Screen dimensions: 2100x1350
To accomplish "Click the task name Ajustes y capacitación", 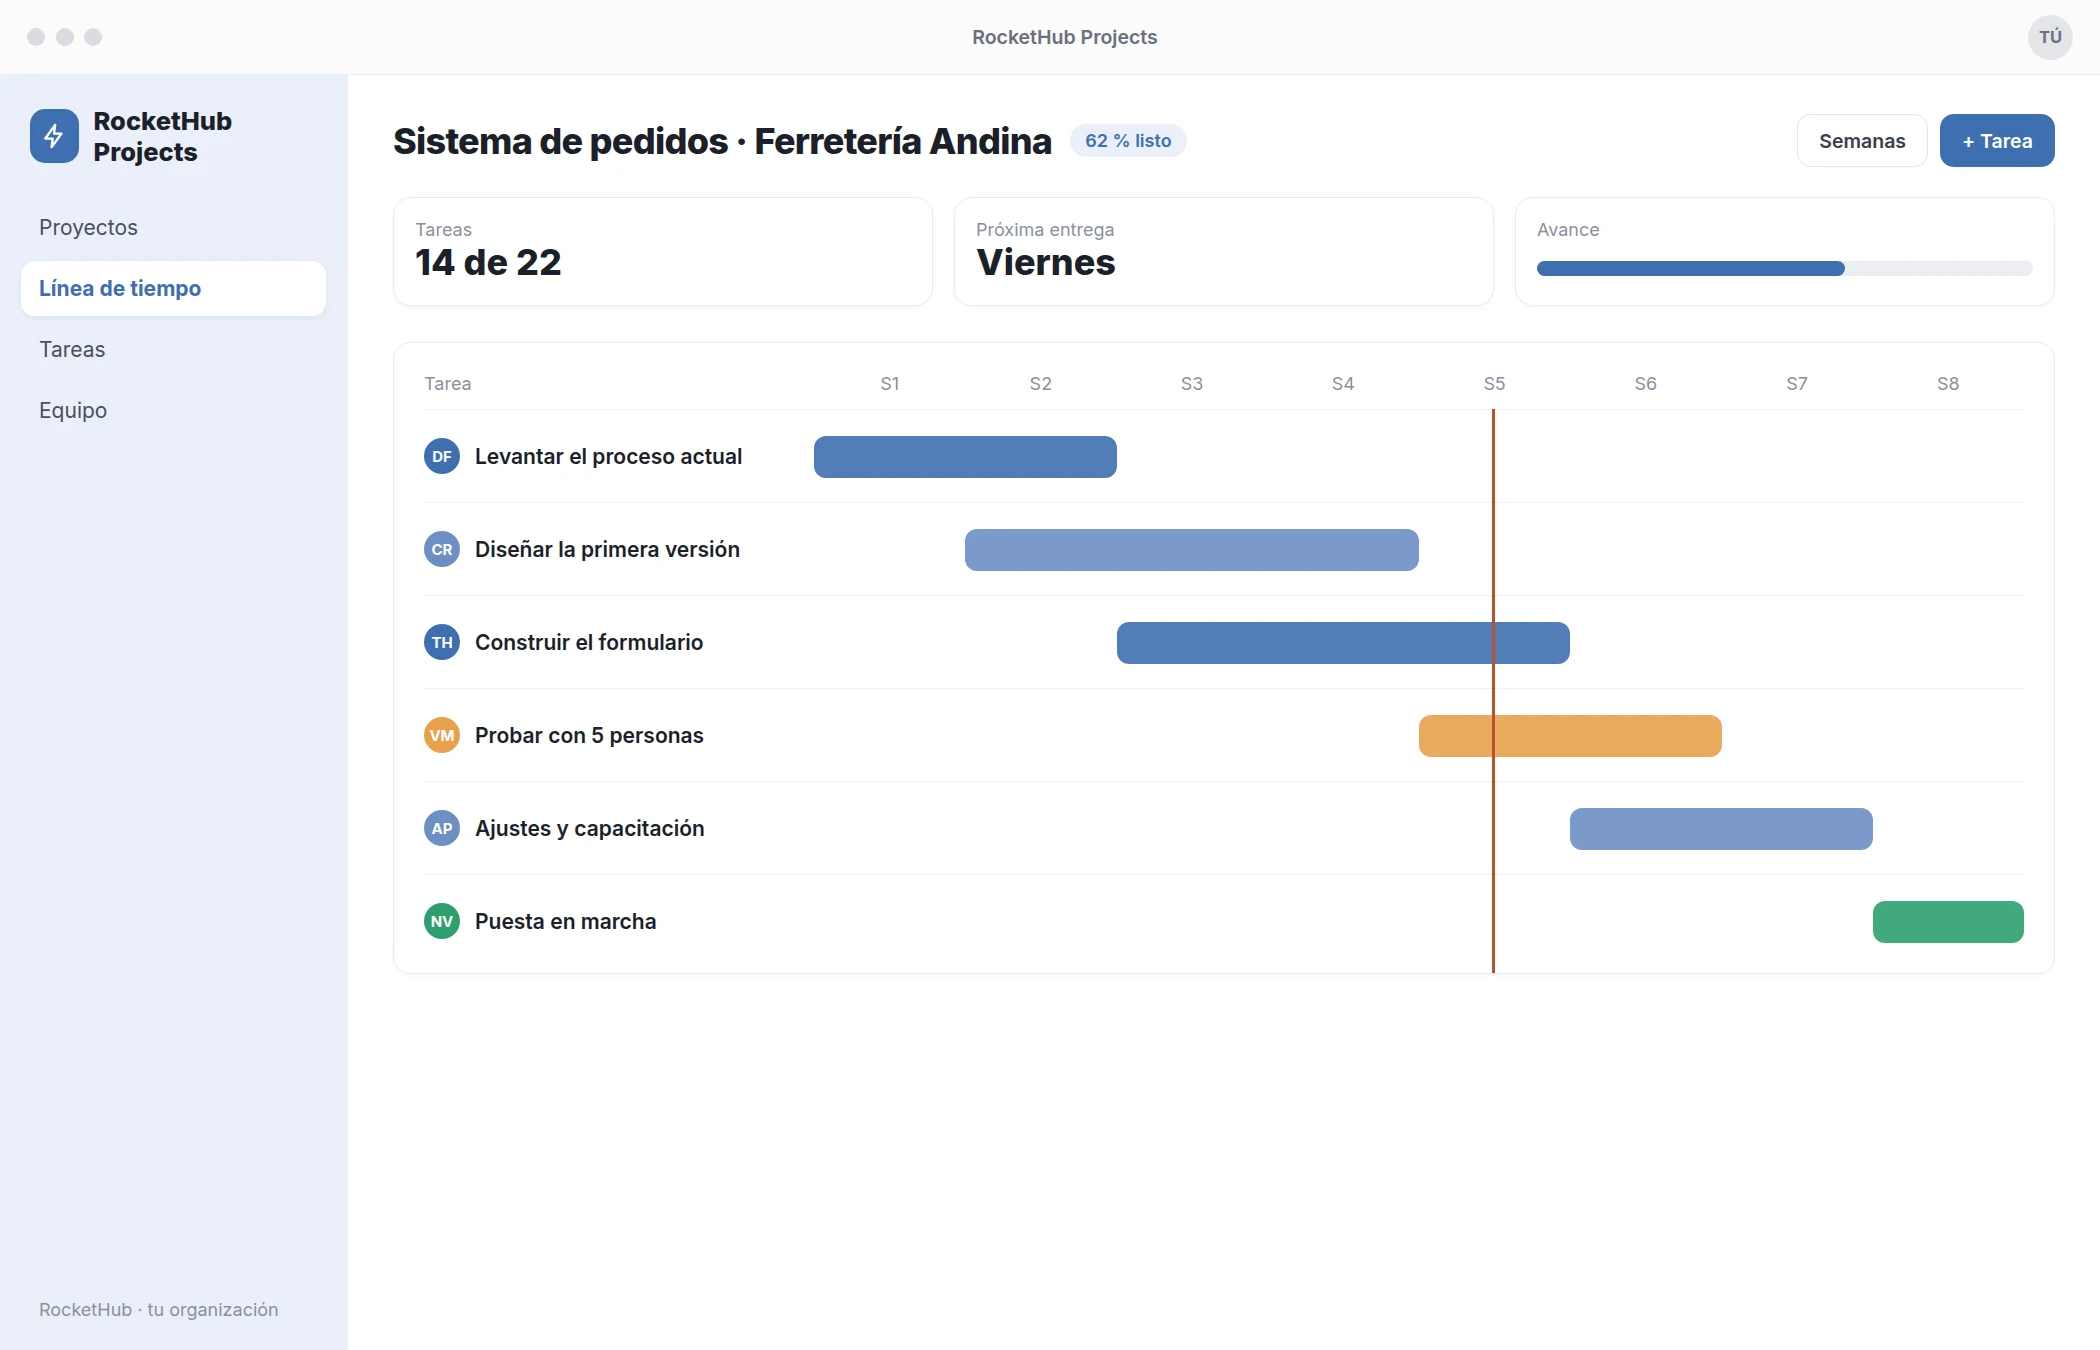I will [589, 829].
